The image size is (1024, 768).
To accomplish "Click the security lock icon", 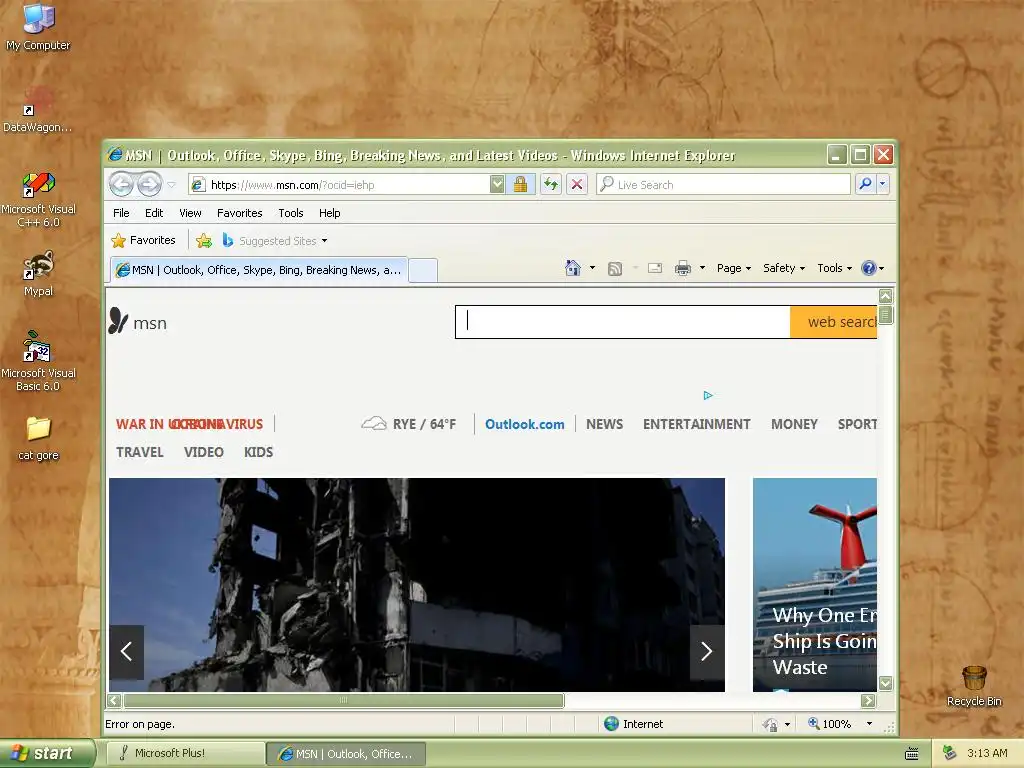I will pos(520,185).
